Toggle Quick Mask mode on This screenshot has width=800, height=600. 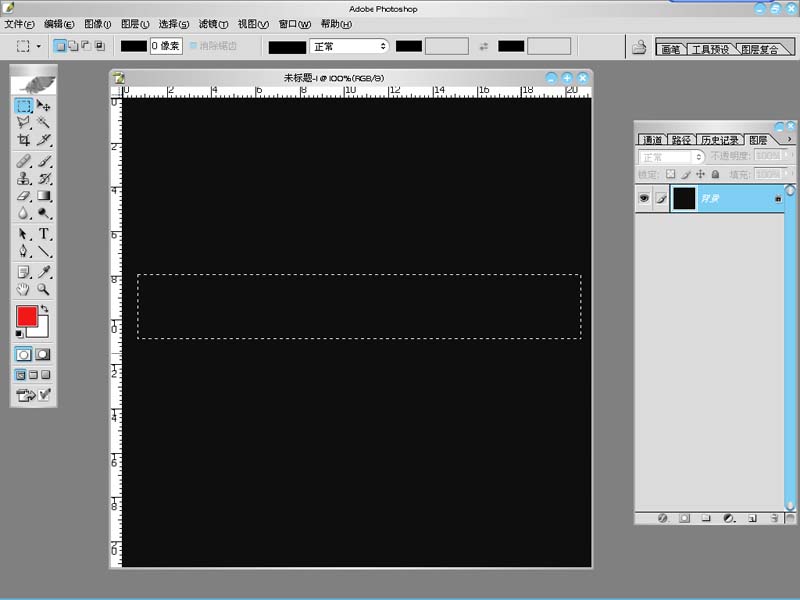click(43, 354)
